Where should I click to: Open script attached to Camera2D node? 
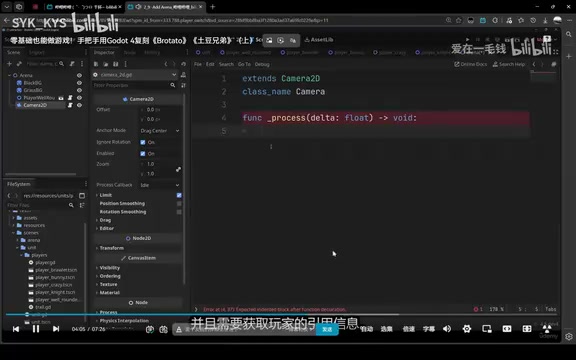point(70,105)
